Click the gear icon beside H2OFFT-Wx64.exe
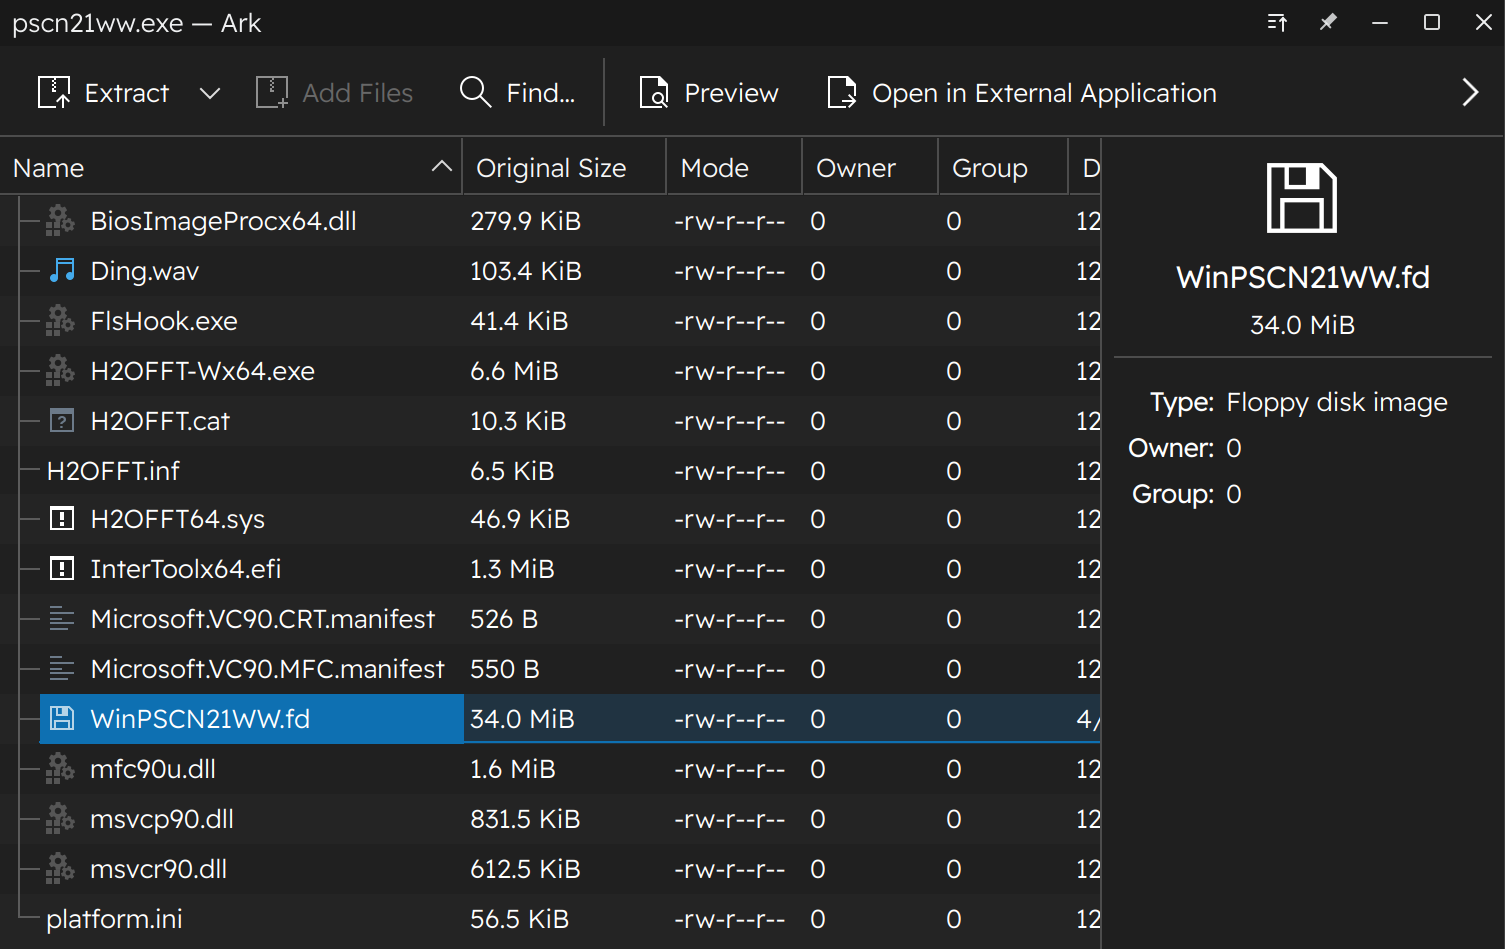1505x949 pixels. click(61, 371)
